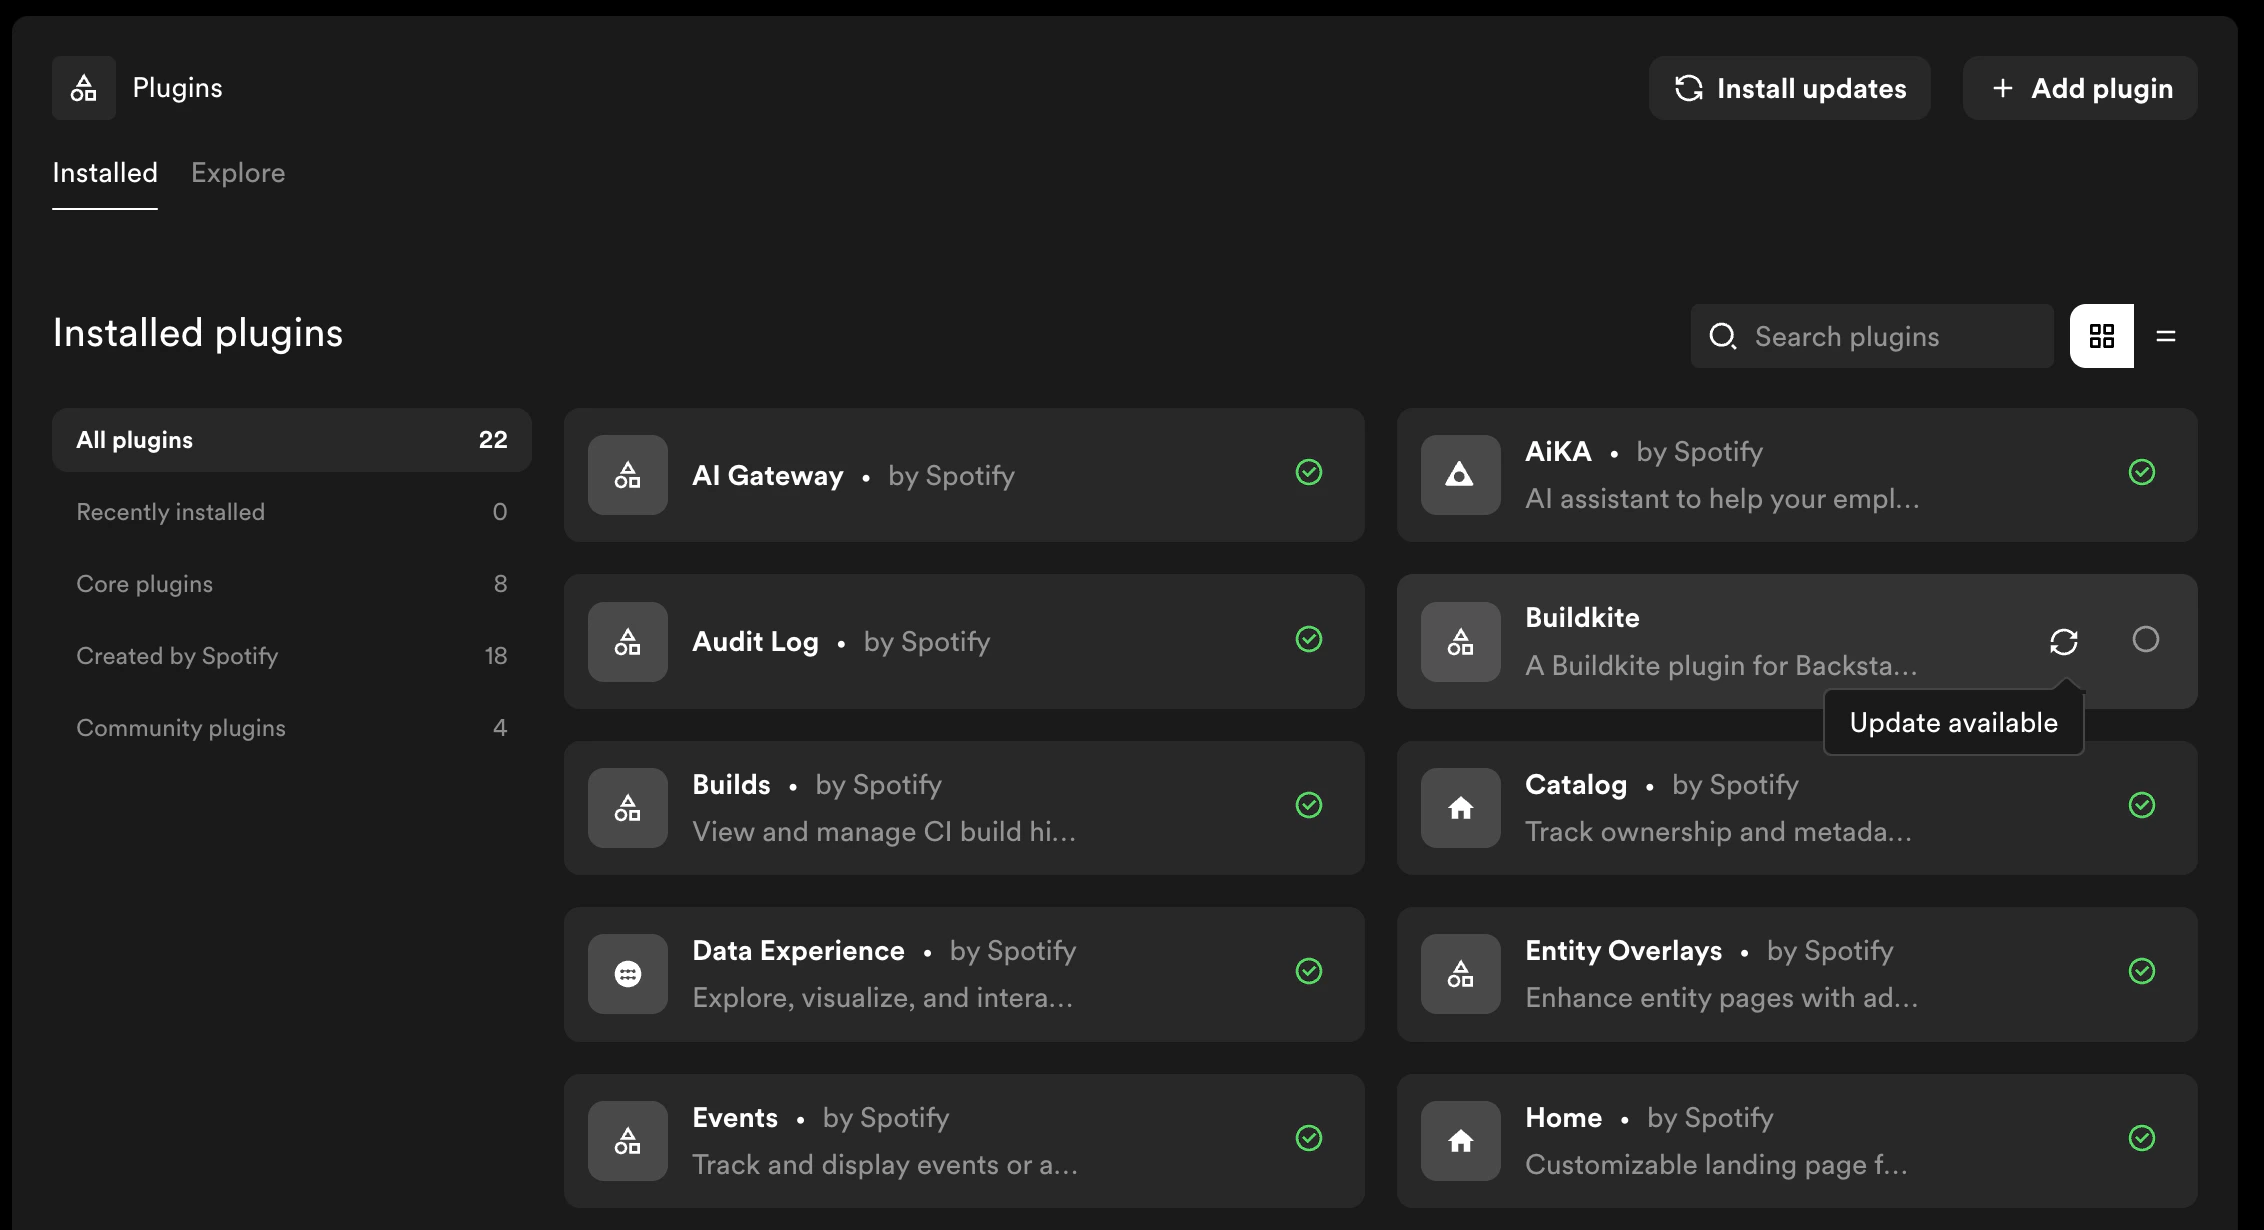Click the AI Gateway plugin icon
The width and height of the screenshot is (2264, 1230).
point(628,475)
